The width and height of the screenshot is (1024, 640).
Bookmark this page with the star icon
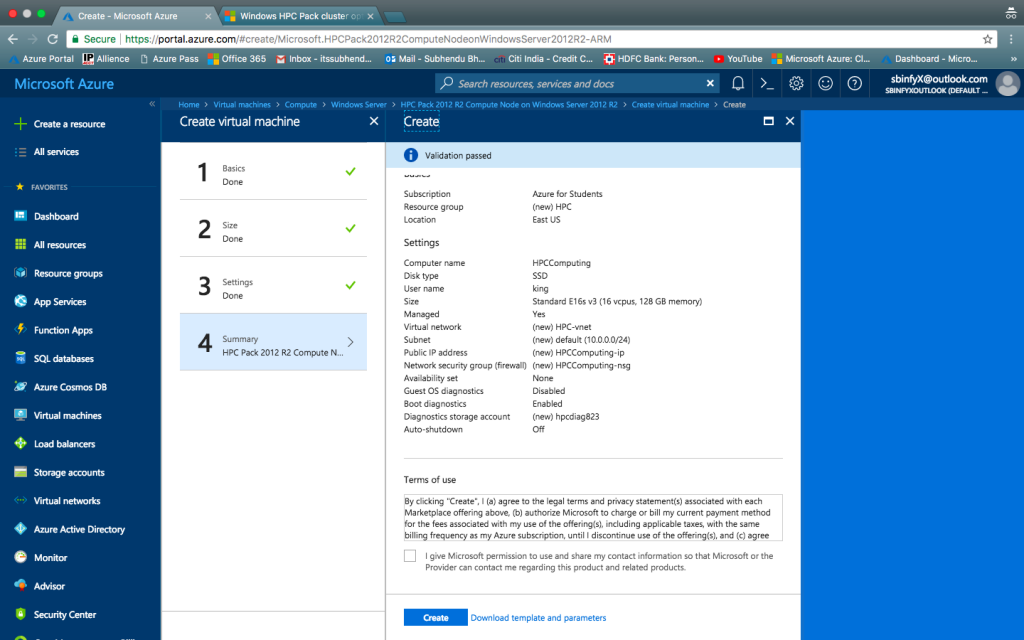point(987,39)
